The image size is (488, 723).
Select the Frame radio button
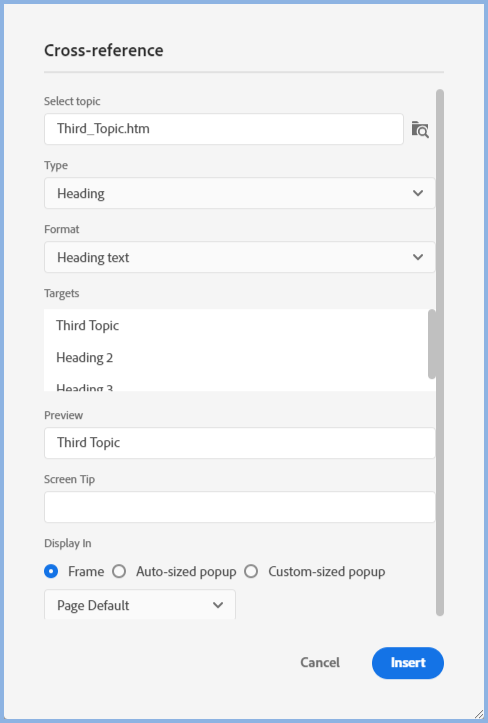click(x=51, y=571)
